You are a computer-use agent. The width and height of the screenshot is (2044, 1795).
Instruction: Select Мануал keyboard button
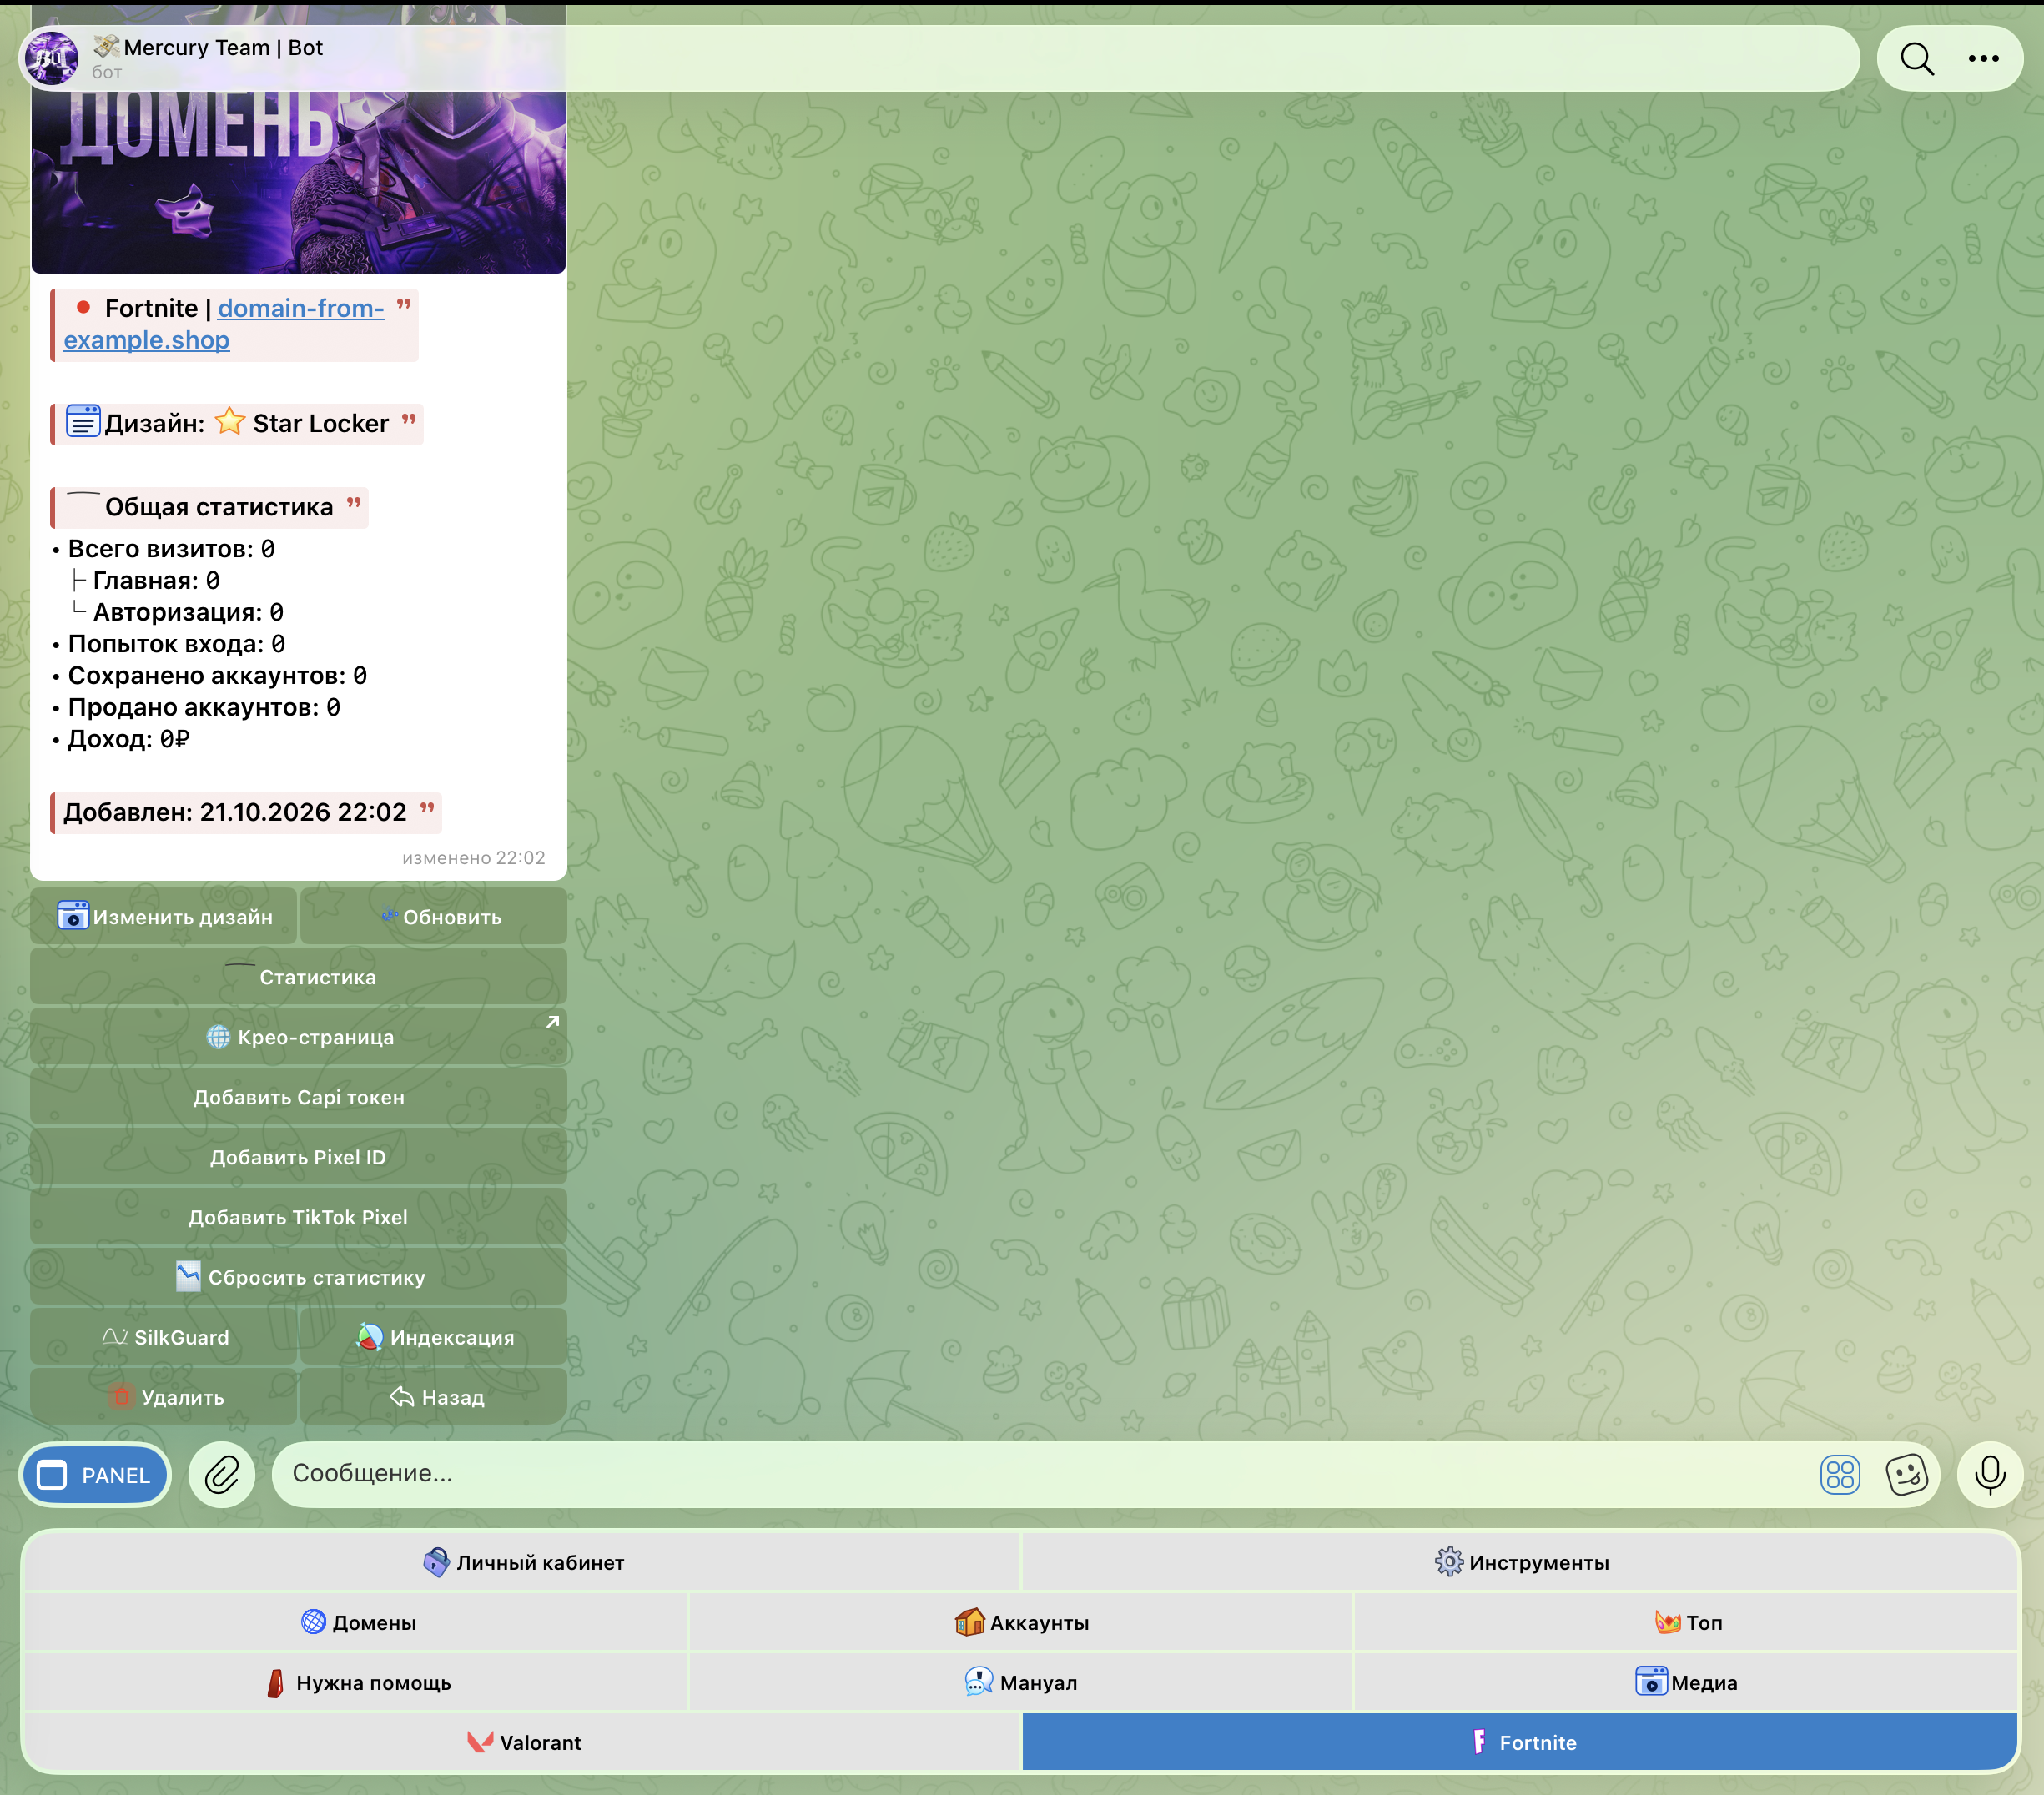pyautogui.click(x=1021, y=1681)
